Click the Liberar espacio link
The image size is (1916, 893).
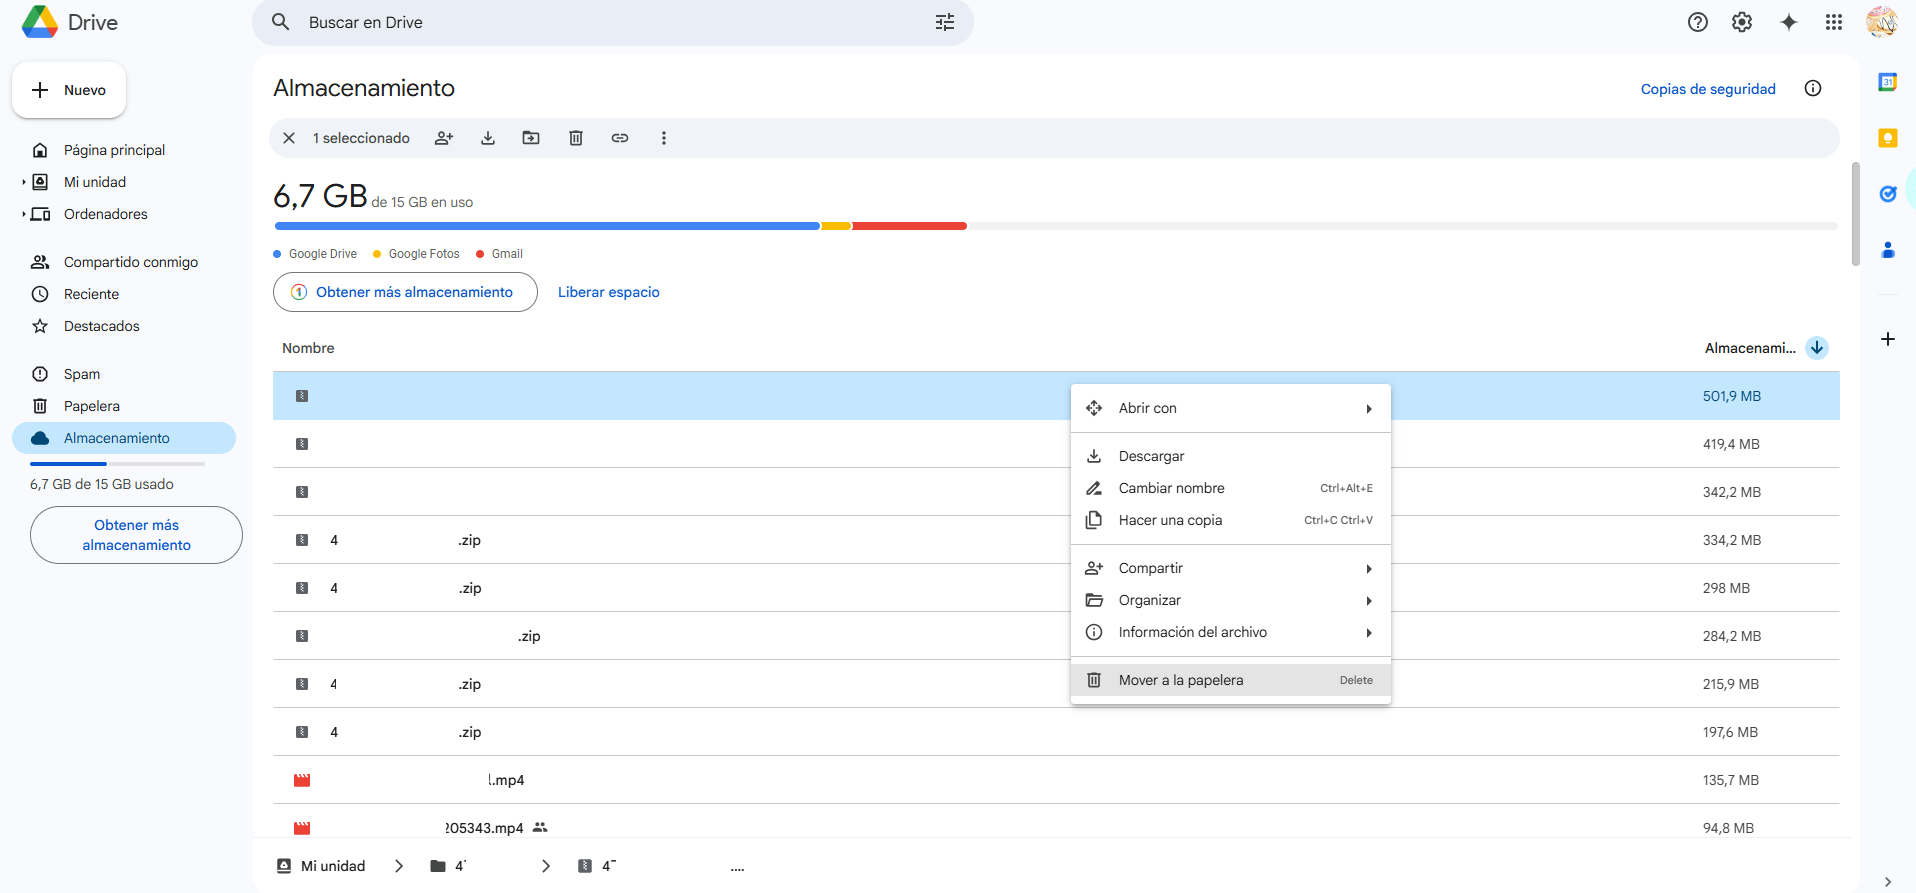coord(608,292)
